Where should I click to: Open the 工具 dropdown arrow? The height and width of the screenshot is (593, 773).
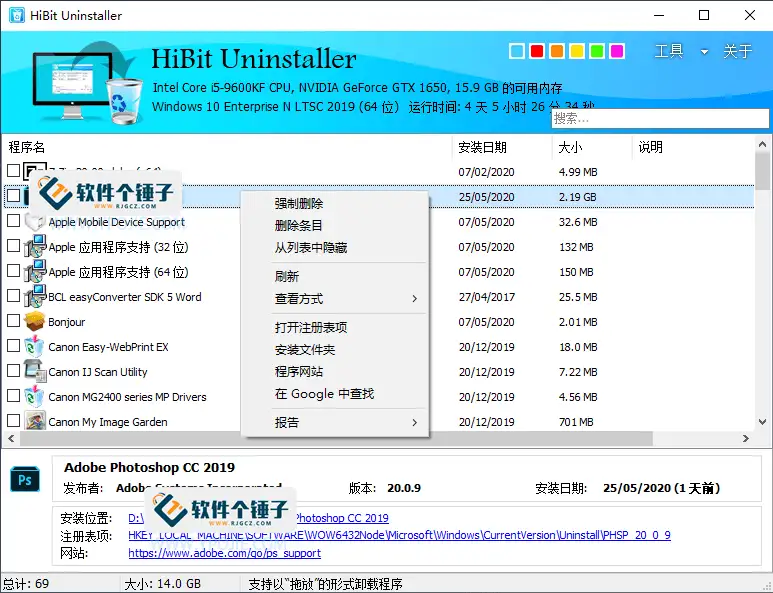tap(704, 52)
